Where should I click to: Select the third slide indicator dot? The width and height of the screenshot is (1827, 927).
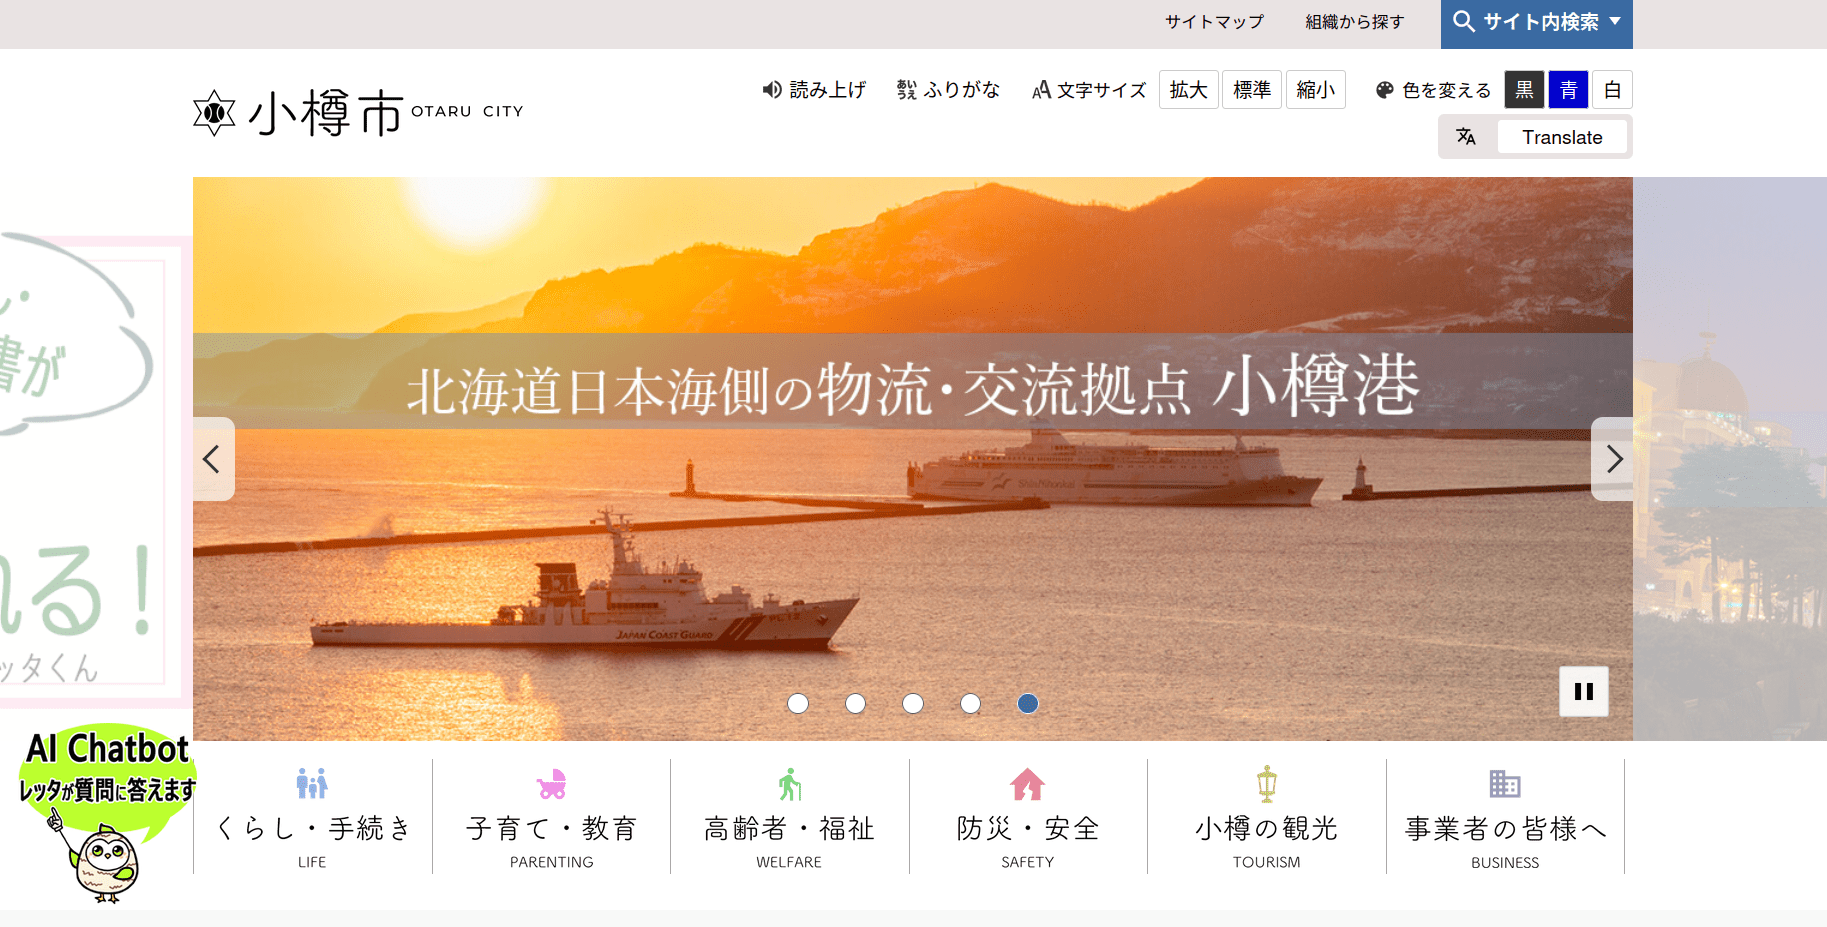(x=913, y=704)
